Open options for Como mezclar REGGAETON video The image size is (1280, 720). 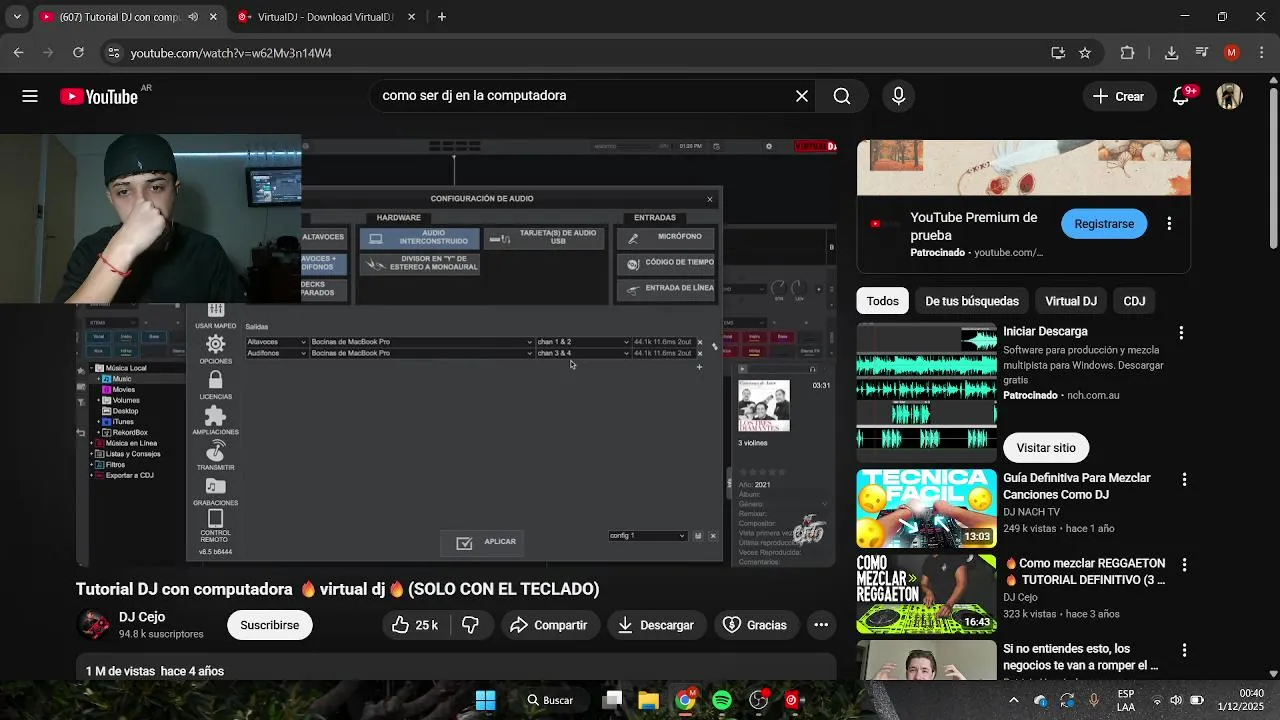tap(1184, 565)
